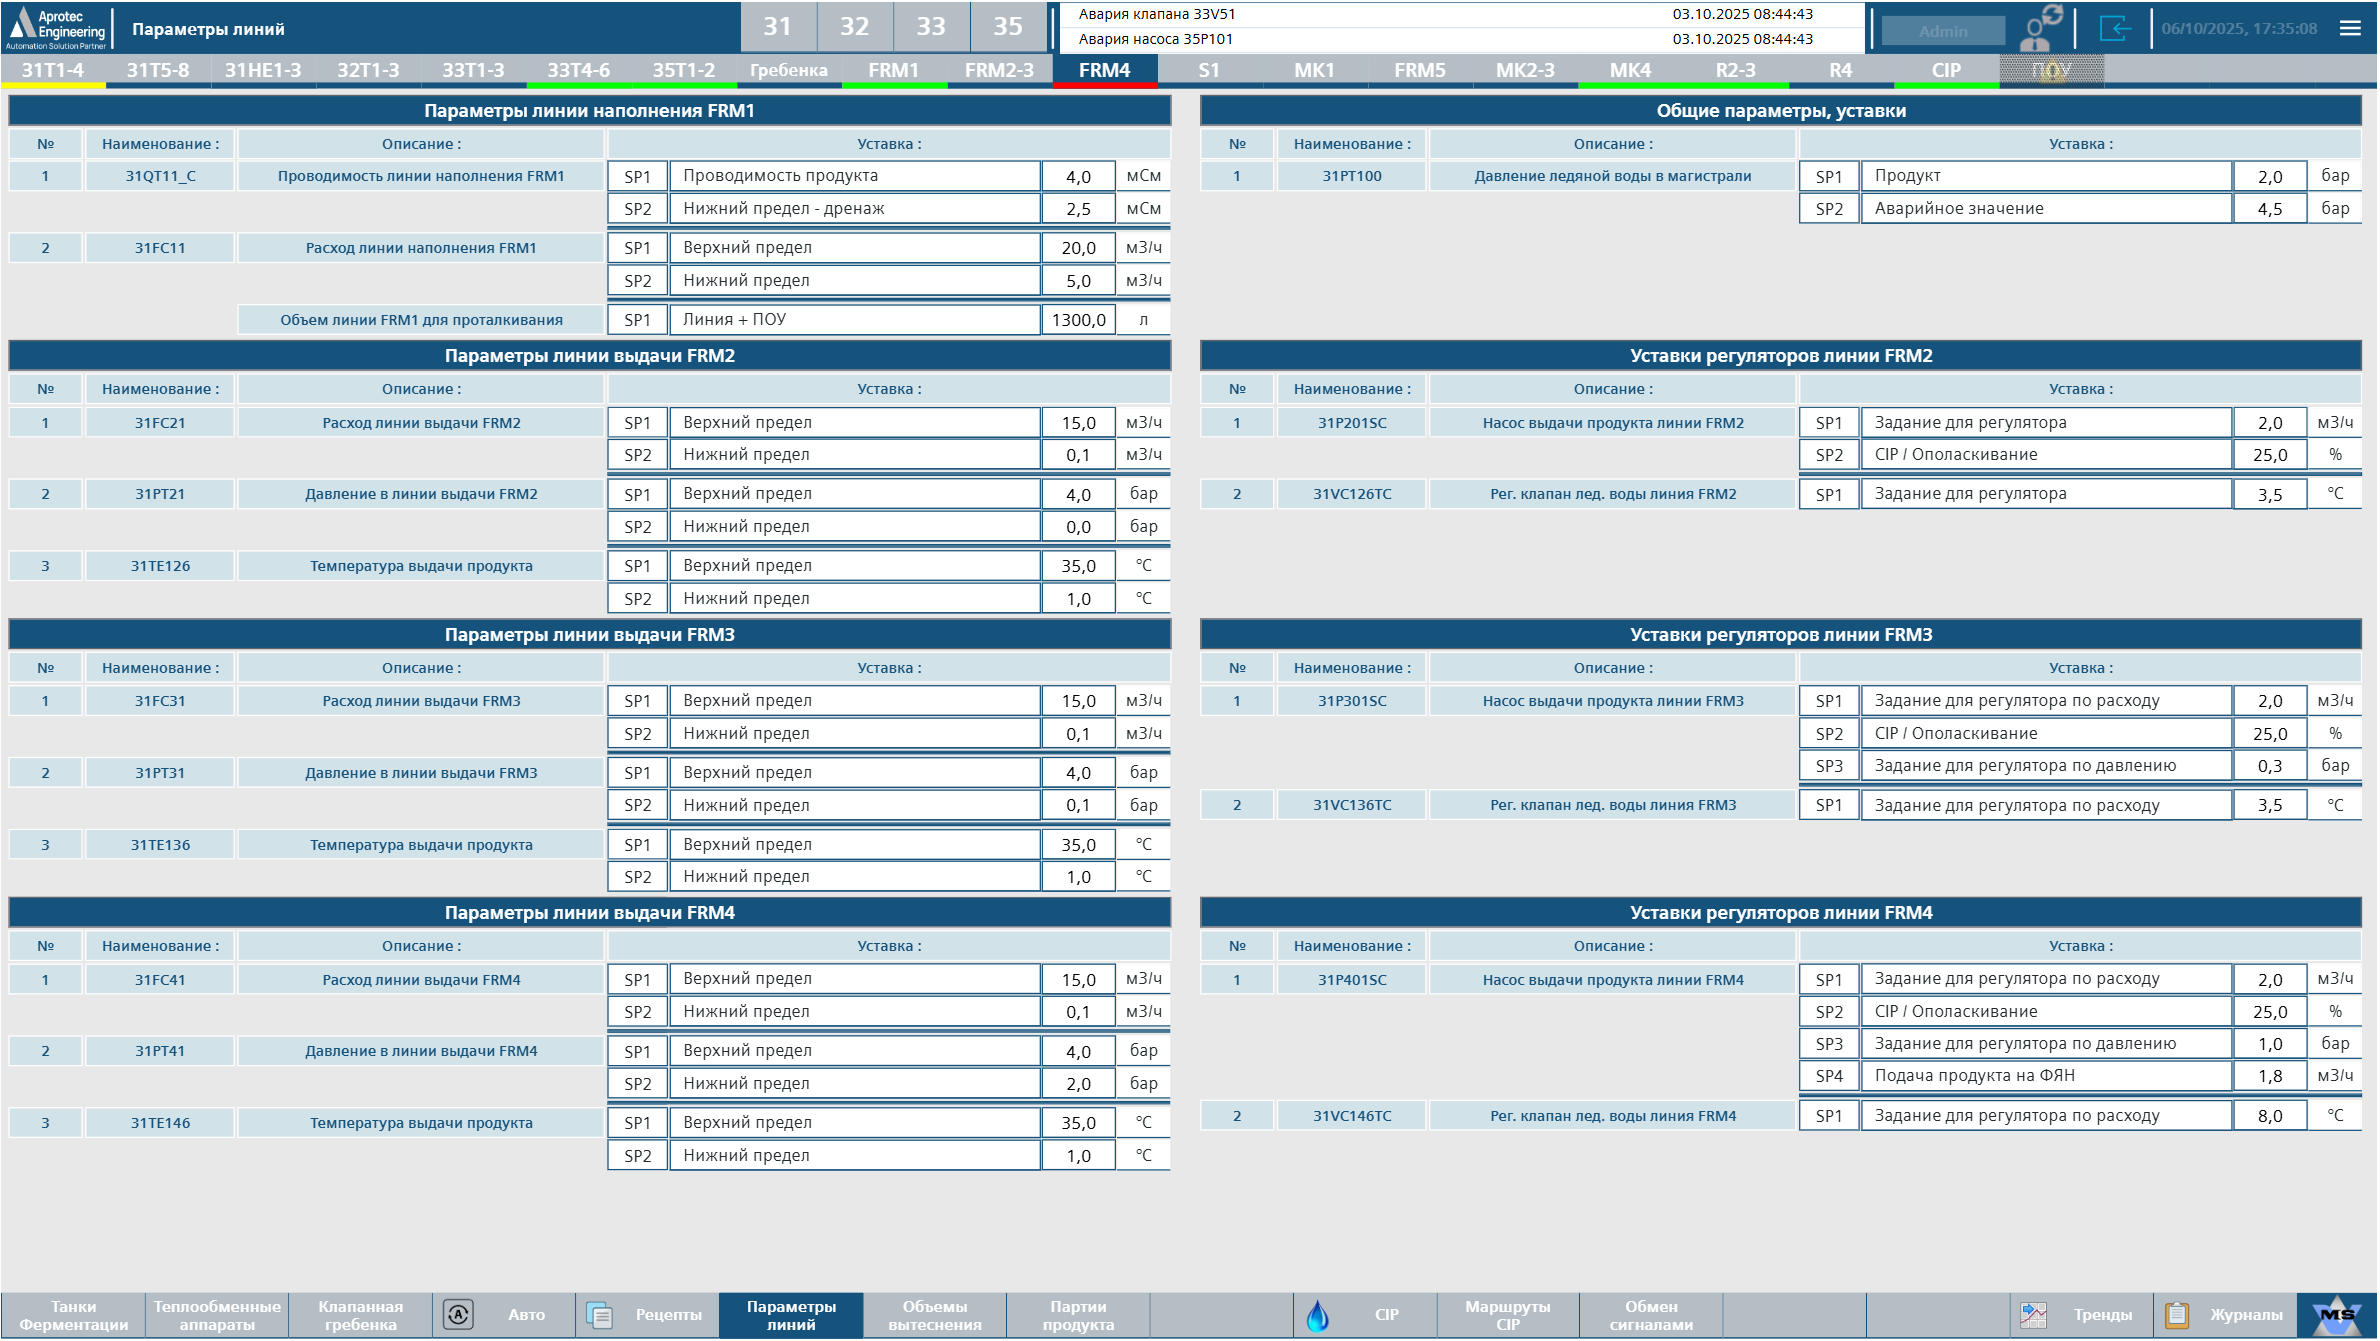Open "Обмен сигналами" at the bottom
Screen dimensions: 2380x1341
pyautogui.click(x=1651, y=1315)
